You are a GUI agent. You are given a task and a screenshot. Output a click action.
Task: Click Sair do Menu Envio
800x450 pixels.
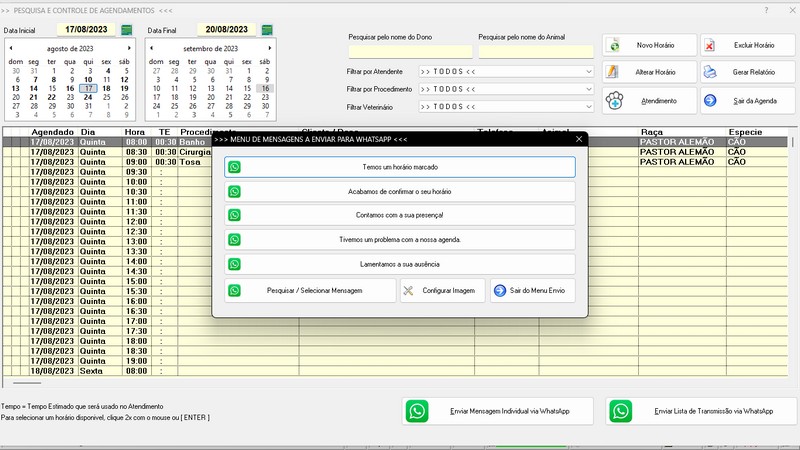[533, 290]
